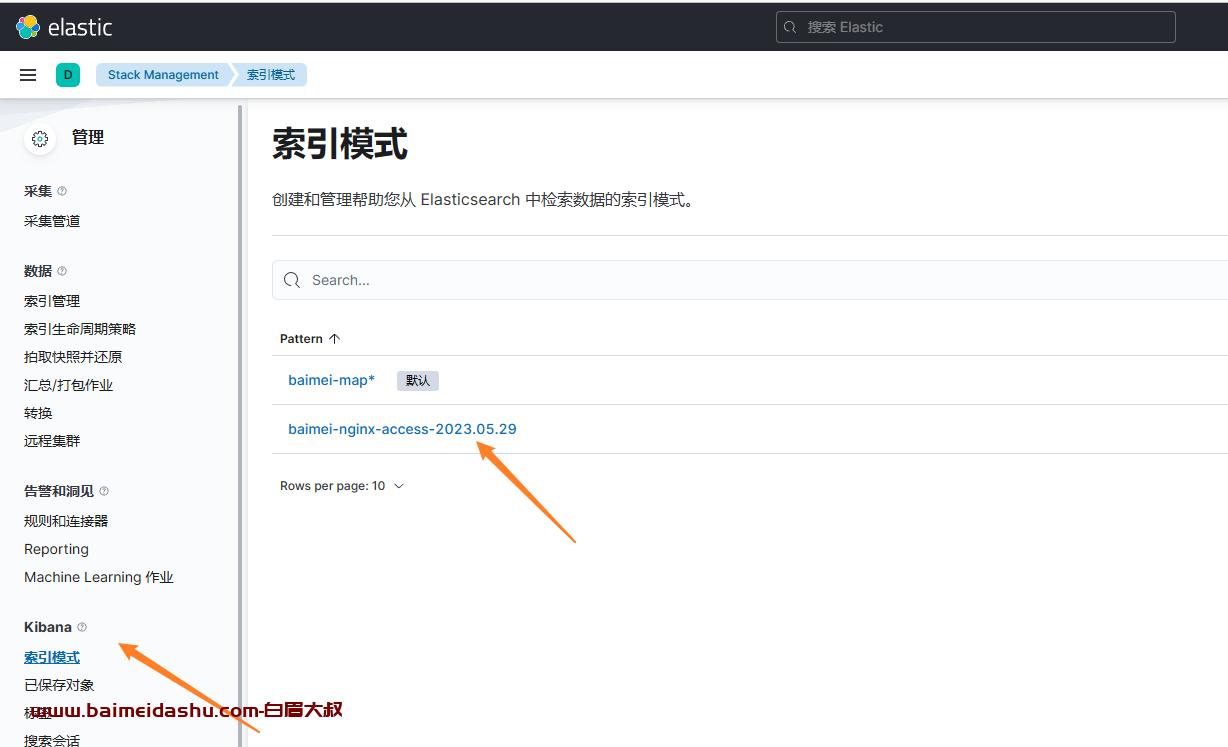This screenshot has width=1228, height=747.
Task: Open baimei-map* index pattern
Action: pyautogui.click(x=332, y=380)
